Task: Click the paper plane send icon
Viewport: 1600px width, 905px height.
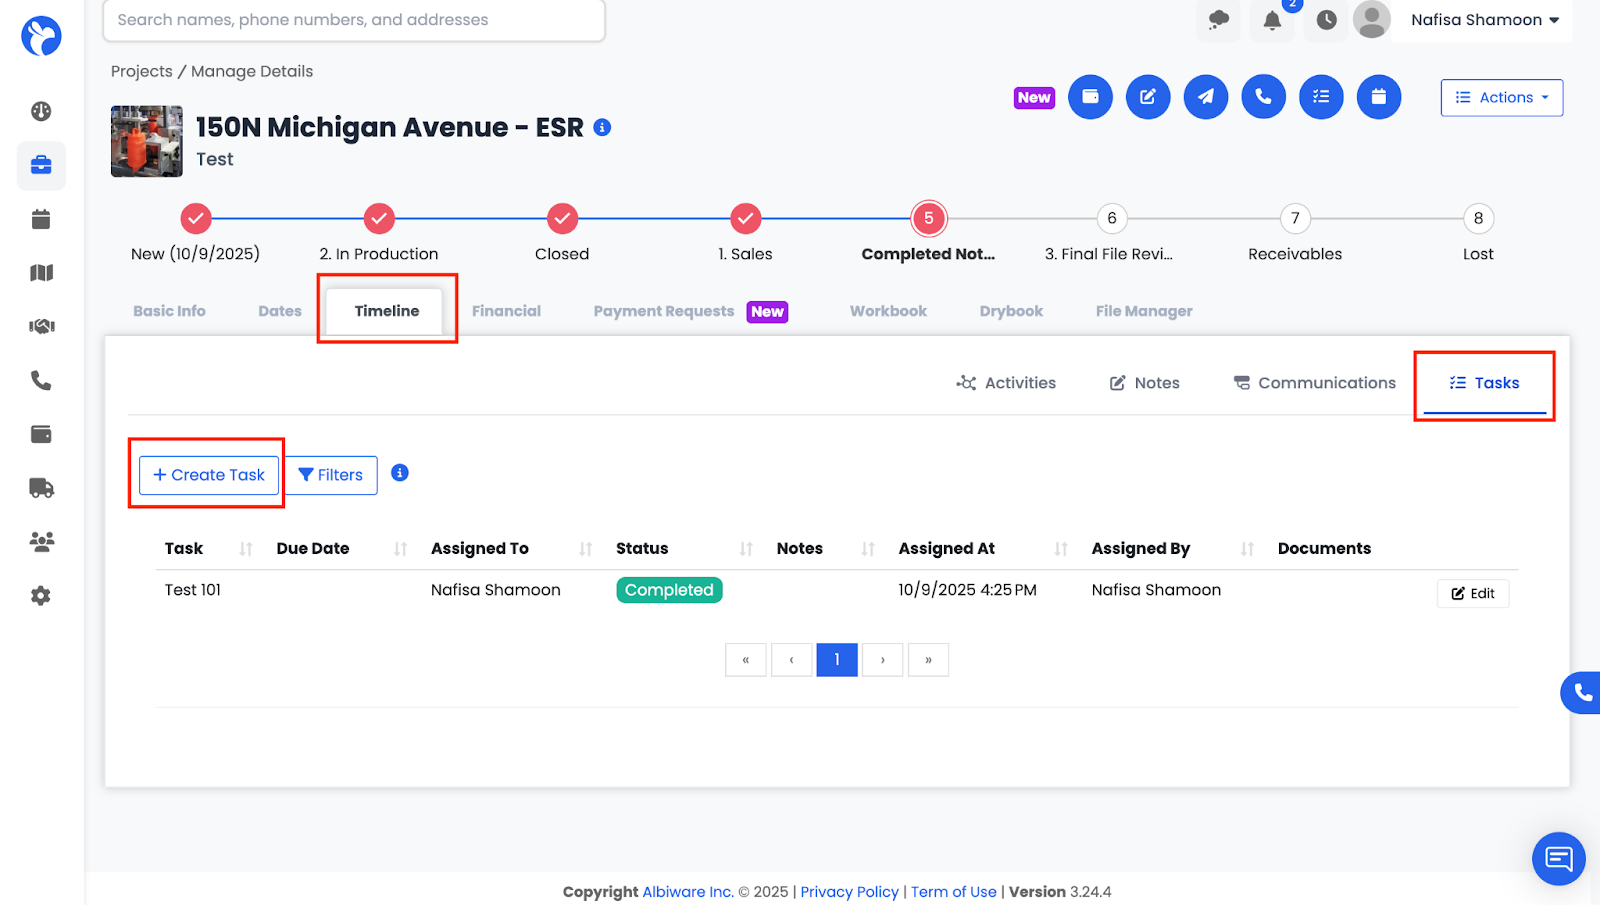Action: (1206, 97)
